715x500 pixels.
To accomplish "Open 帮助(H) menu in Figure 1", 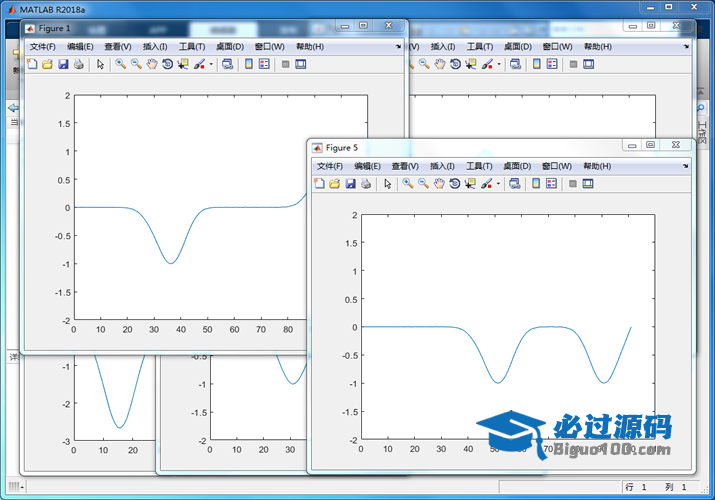I will click(x=310, y=46).
